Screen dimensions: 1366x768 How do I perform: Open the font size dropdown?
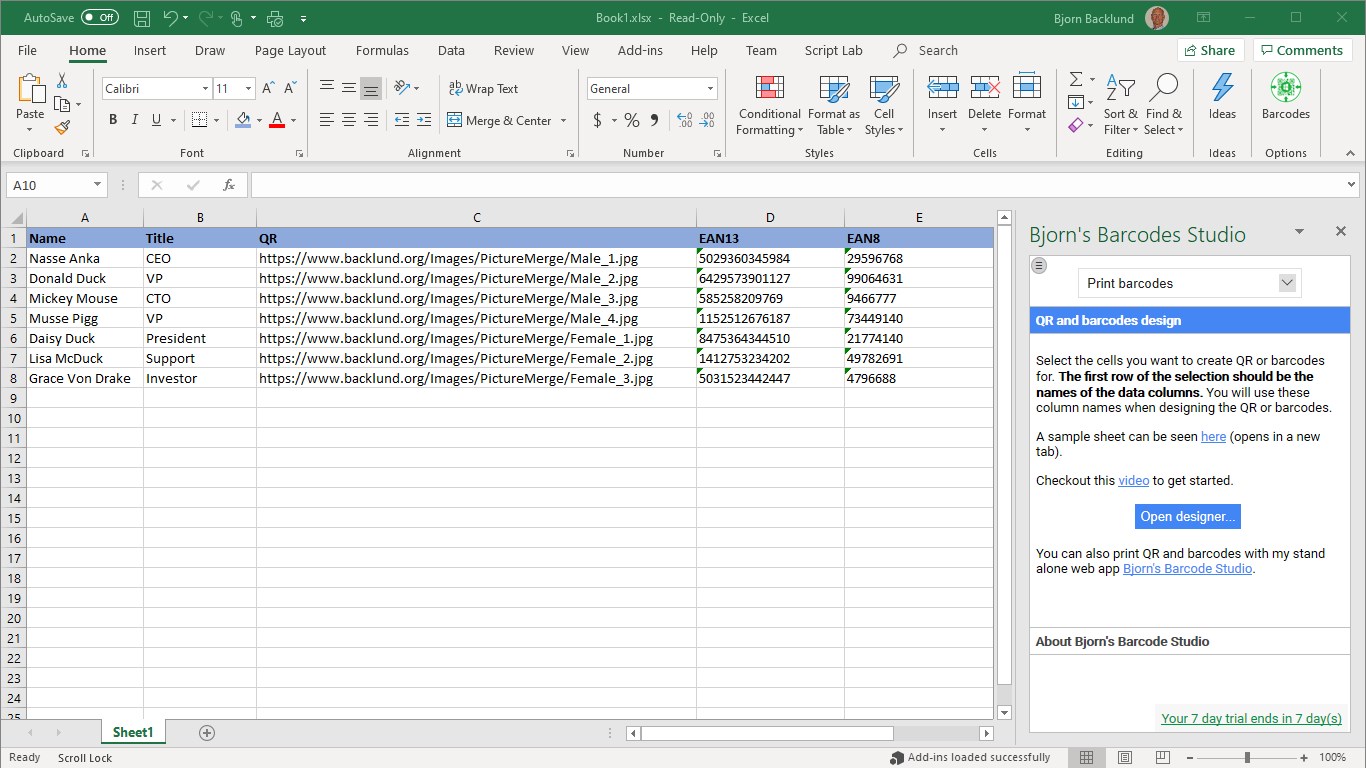point(249,89)
